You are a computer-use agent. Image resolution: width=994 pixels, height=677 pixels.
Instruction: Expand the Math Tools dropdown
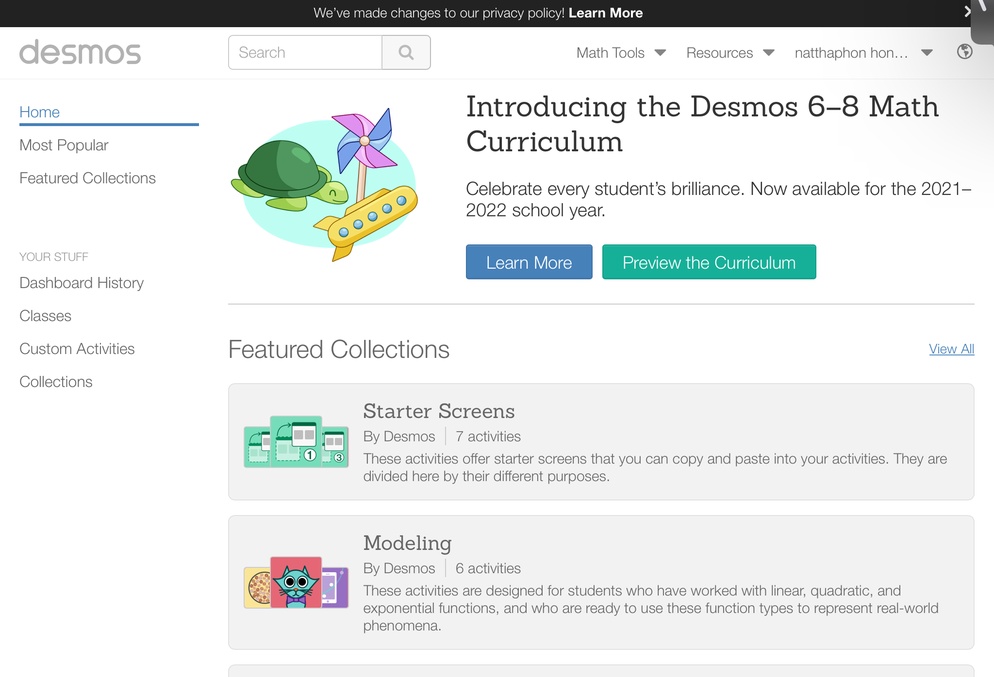coord(621,53)
